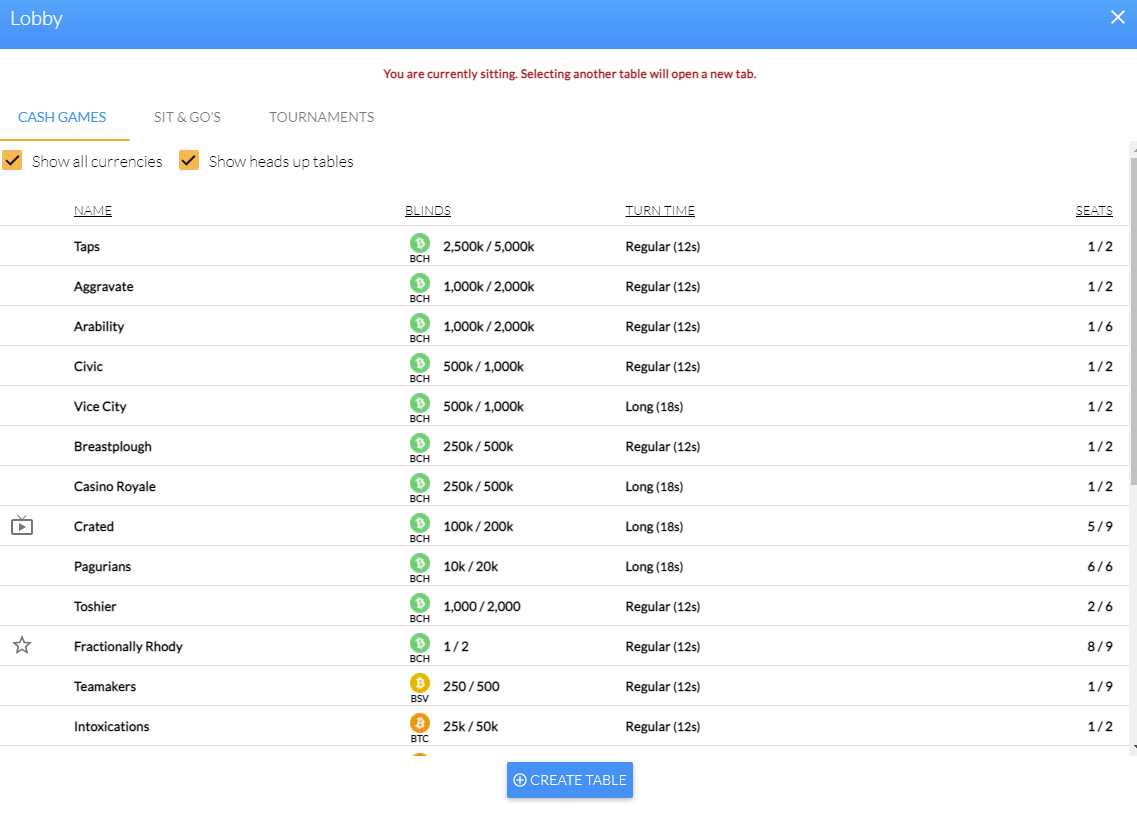Sort tables by Blinds column
This screenshot has height=826, width=1137.
tap(428, 210)
